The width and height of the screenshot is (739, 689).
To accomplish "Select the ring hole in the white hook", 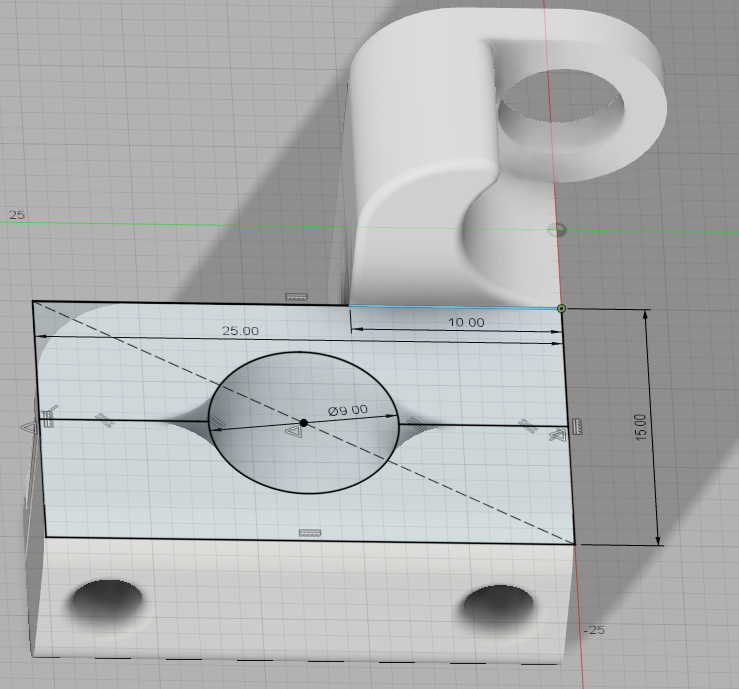I will click(x=562, y=111).
